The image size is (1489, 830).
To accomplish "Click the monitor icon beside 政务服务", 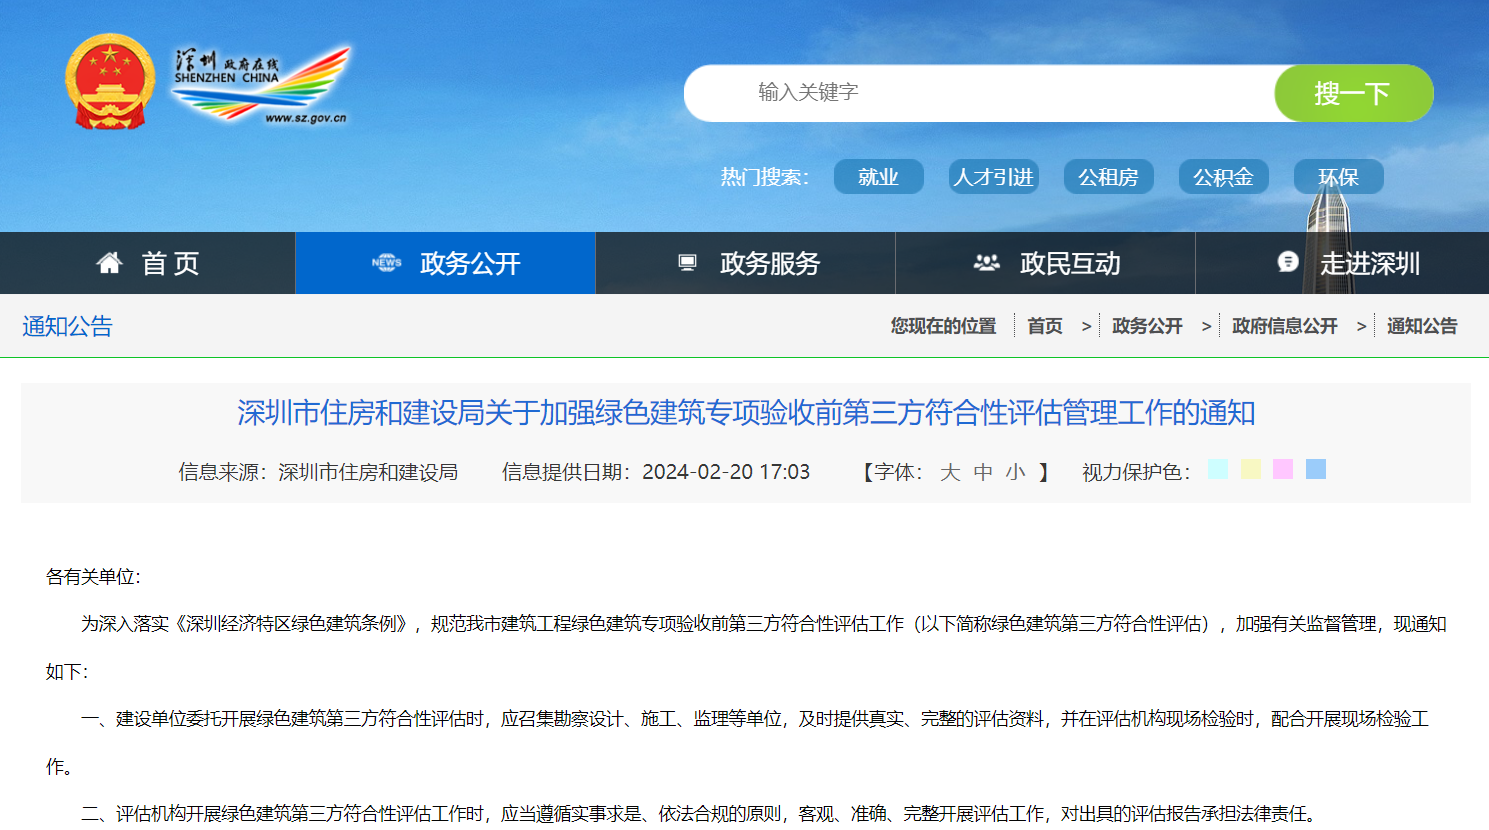I will [687, 263].
